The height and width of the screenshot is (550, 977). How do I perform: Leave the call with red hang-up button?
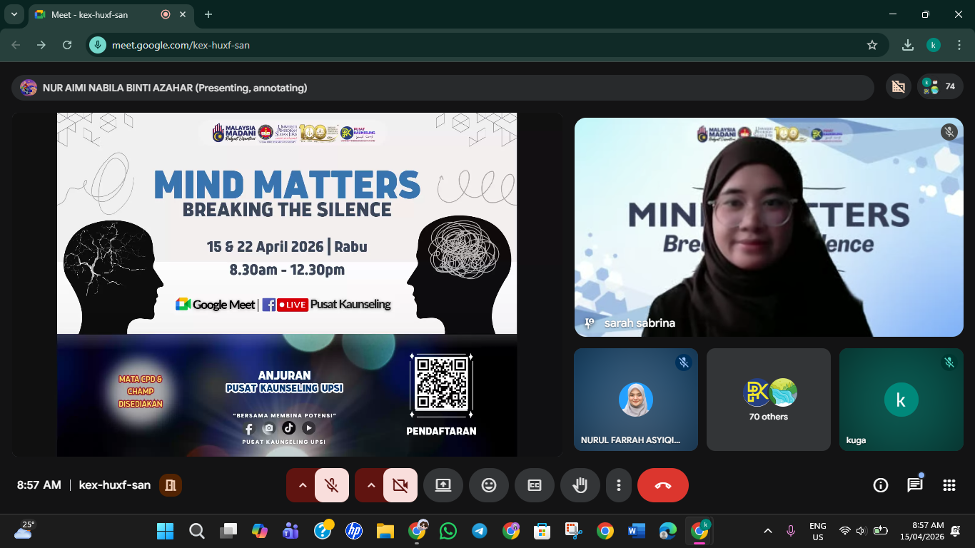point(662,485)
